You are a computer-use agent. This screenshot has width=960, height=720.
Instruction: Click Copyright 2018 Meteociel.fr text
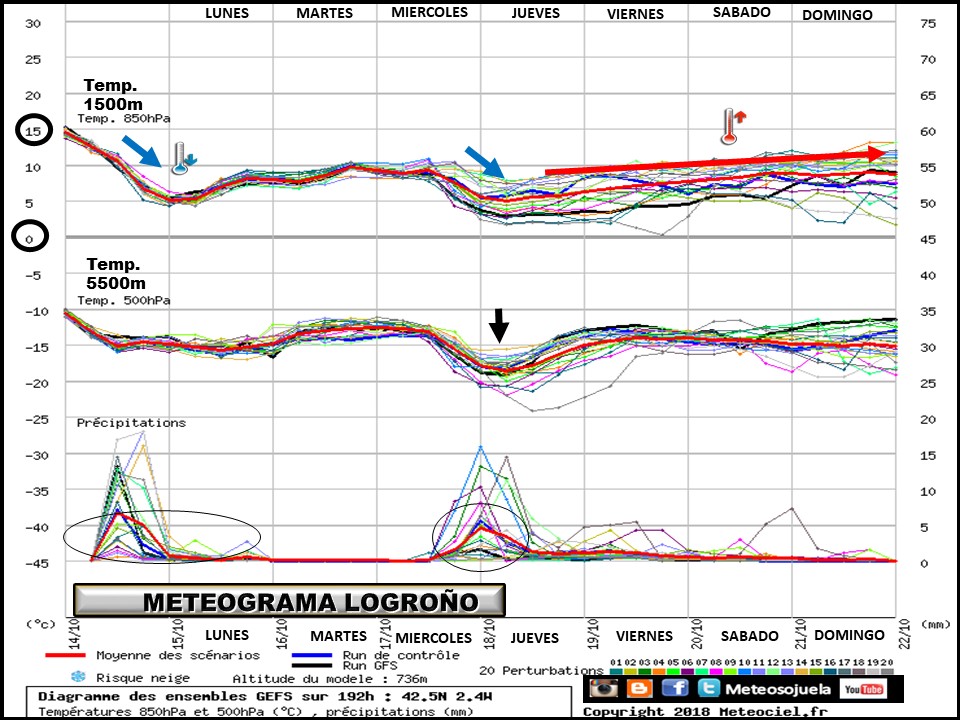(705, 712)
